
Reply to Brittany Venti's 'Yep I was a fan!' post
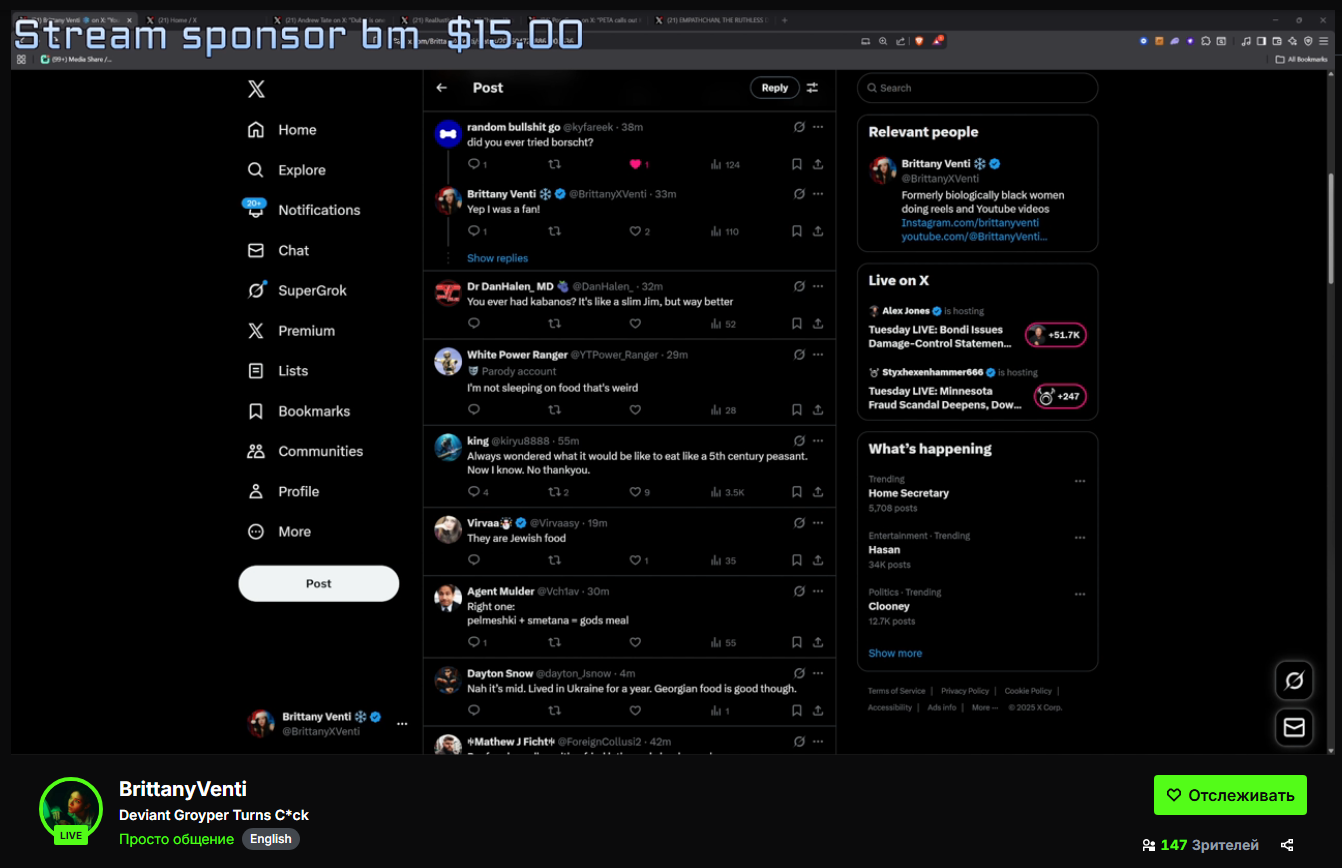coord(474,231)
